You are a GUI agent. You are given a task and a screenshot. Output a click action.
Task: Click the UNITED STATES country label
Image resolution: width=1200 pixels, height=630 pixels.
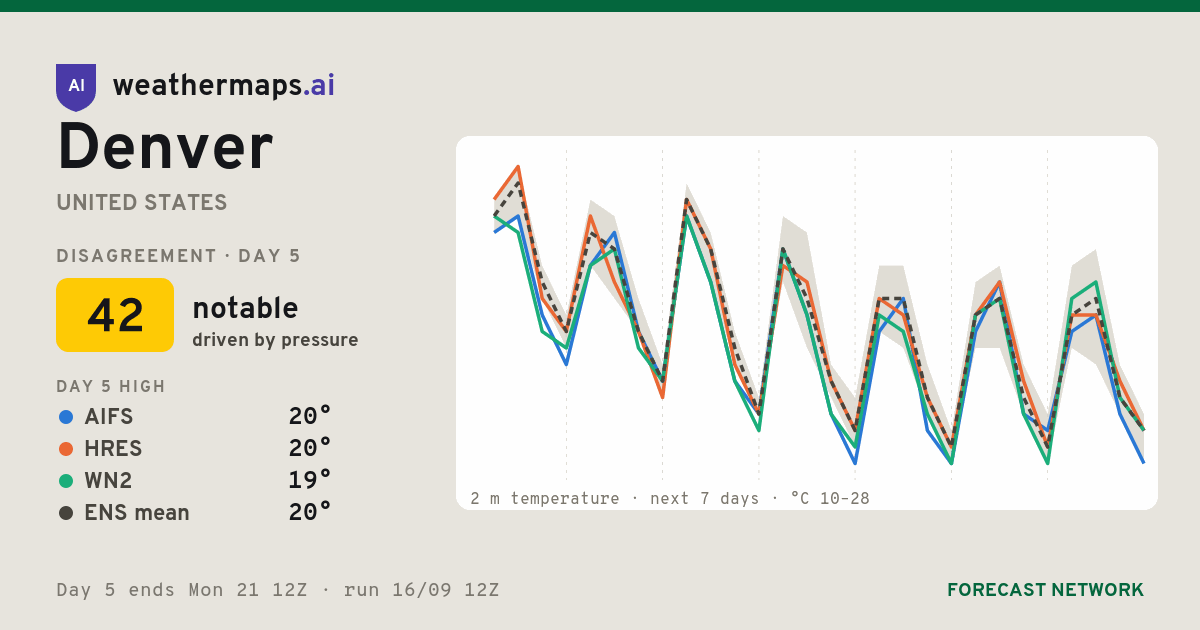(142, 203)
